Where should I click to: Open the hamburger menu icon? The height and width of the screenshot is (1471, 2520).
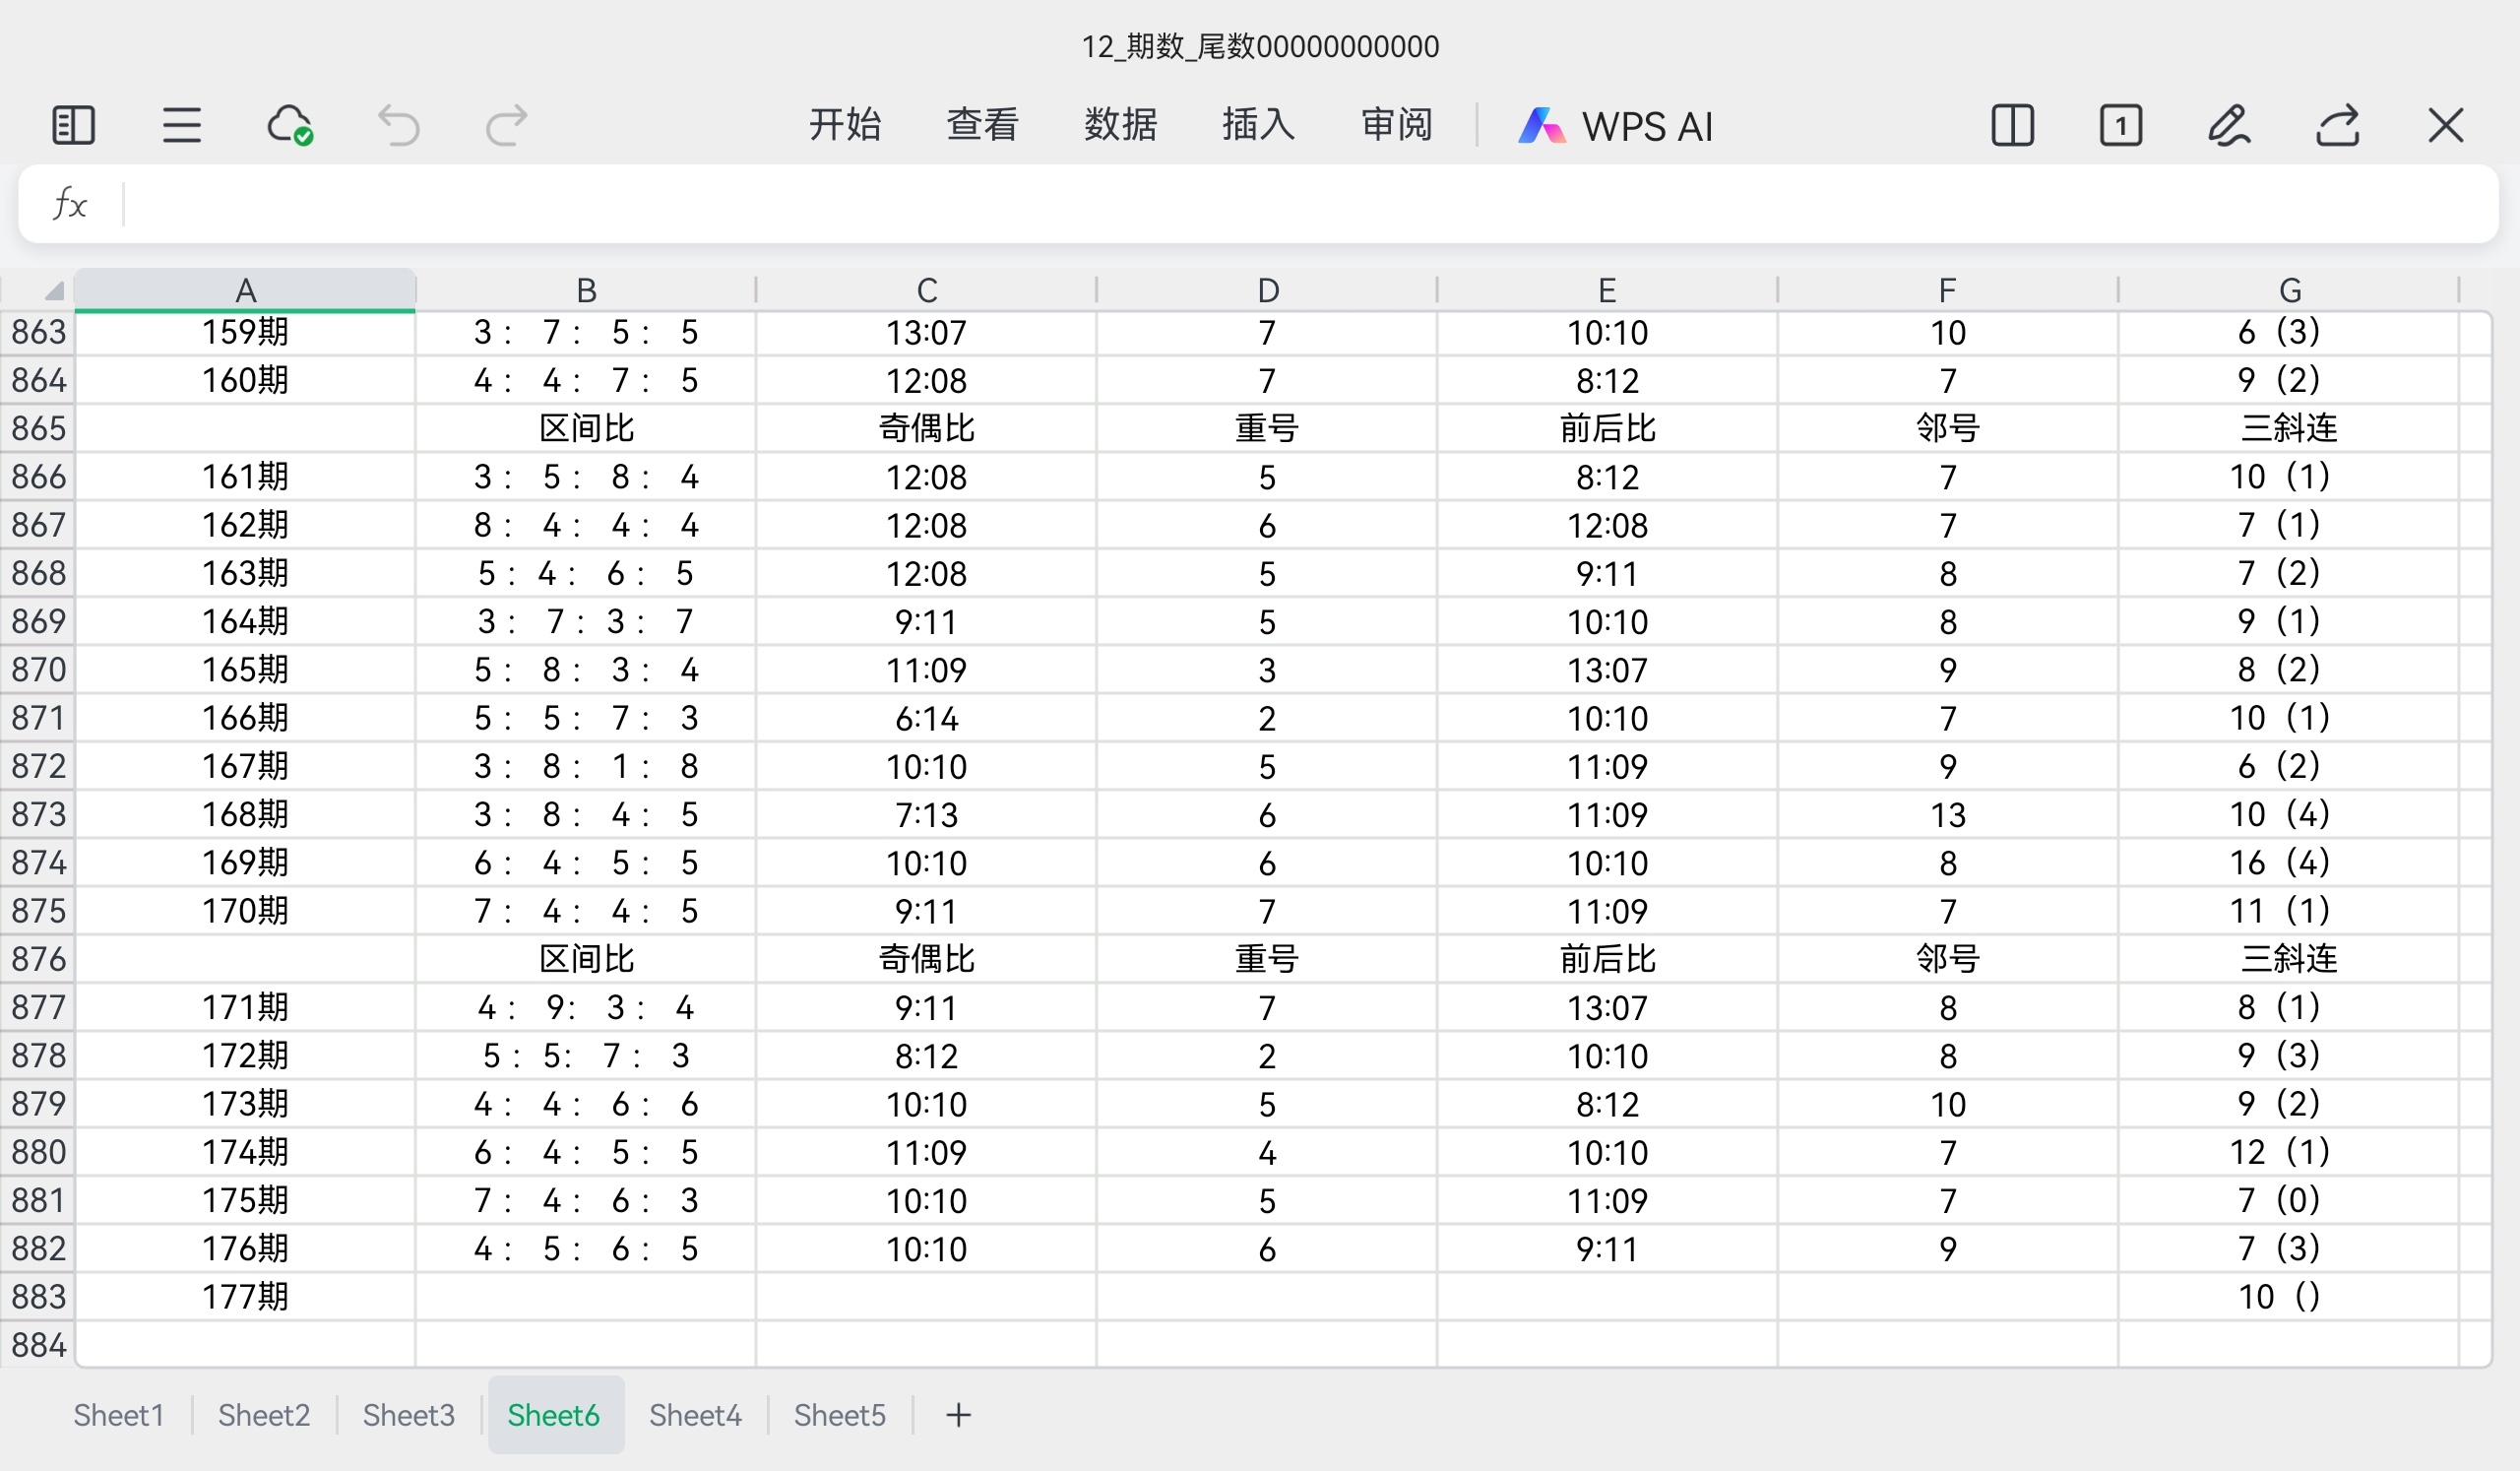tap(182, 126)
